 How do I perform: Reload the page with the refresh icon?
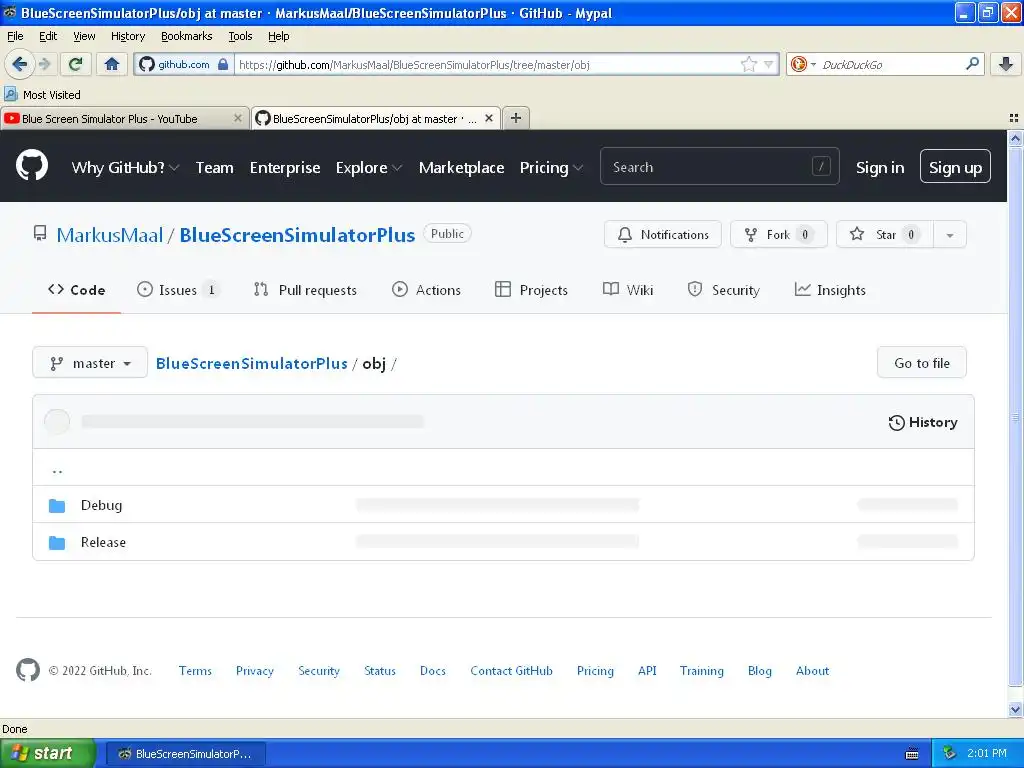point(76,64)
